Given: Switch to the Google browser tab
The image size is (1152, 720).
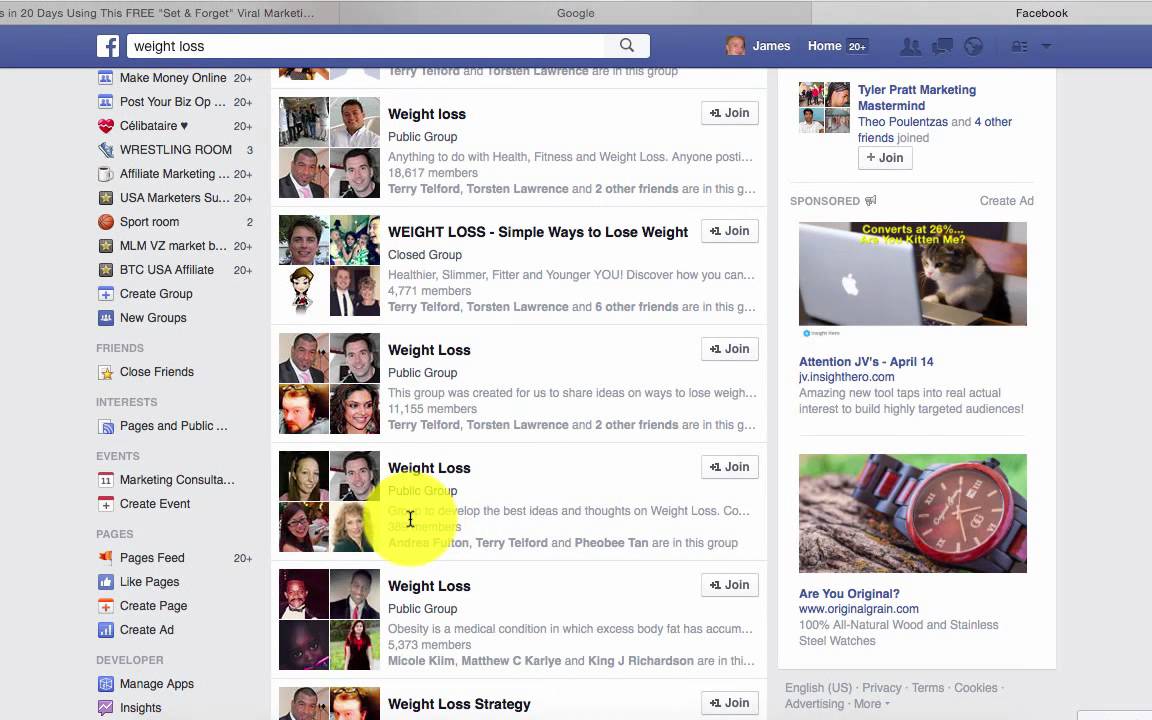Looking at the screenshot, I should tap(575, 12).
